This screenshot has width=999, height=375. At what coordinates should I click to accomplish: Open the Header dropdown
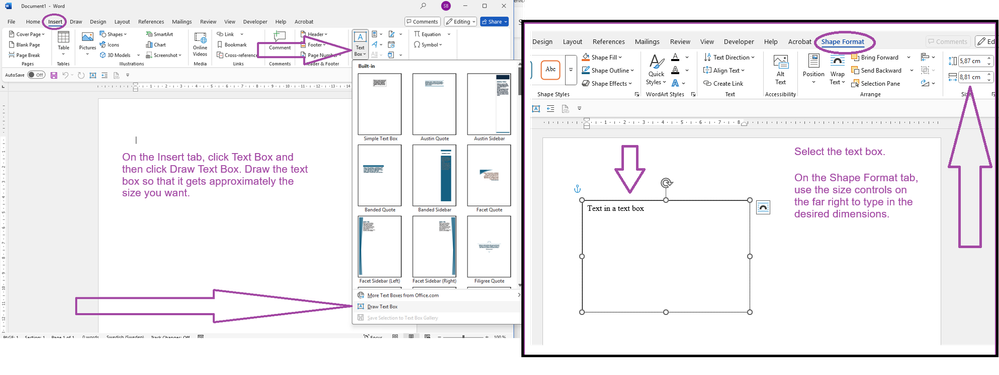coord(313,34)
